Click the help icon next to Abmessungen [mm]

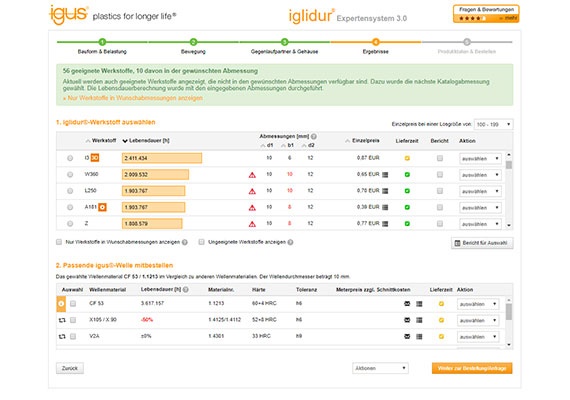click(314, 136)
